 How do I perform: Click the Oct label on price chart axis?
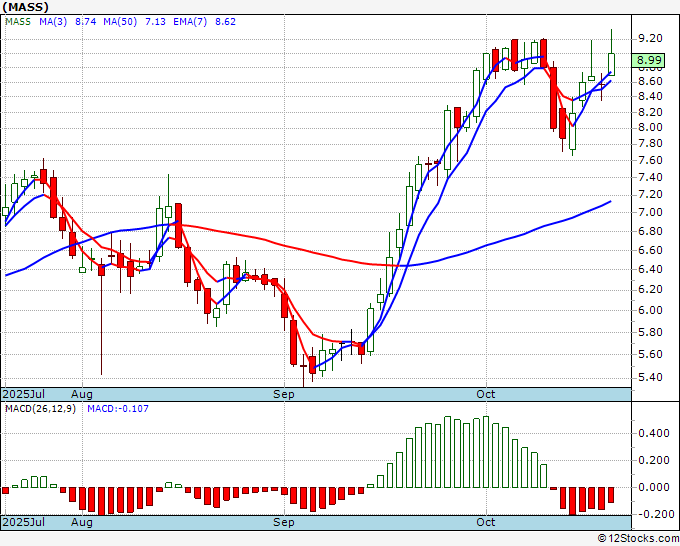coord(486,394)
